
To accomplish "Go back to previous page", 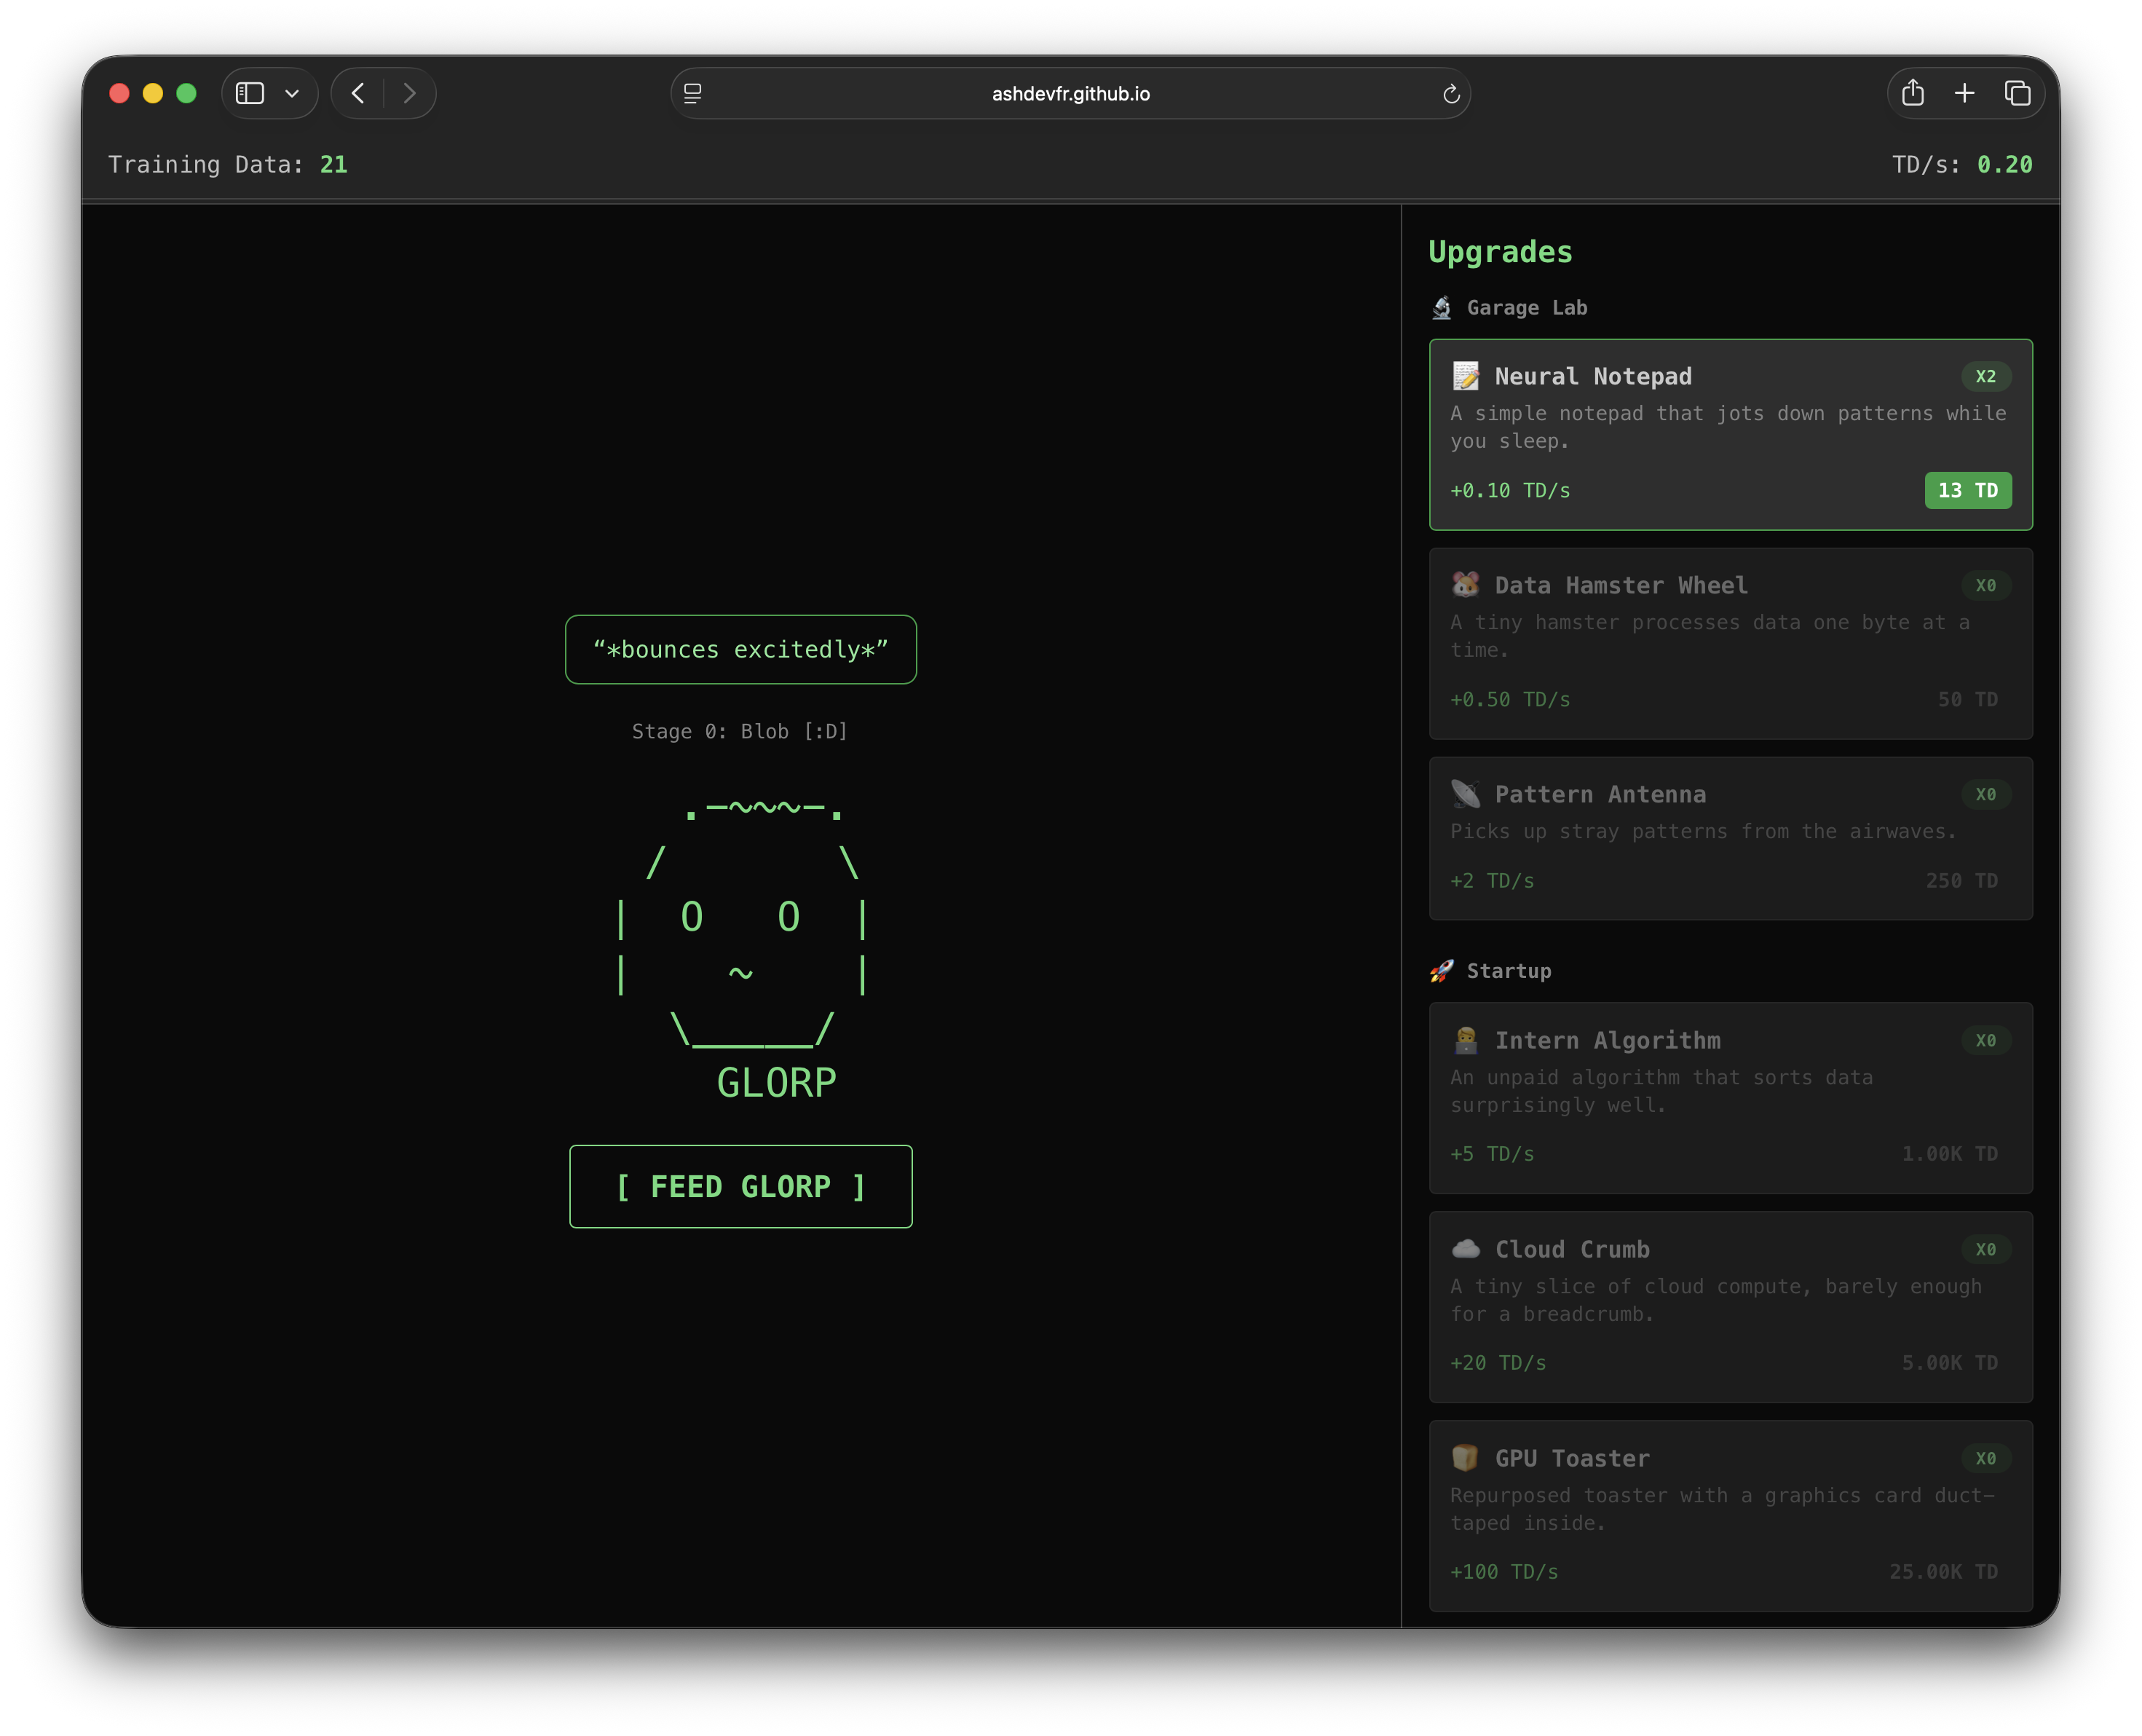I will (x=358, y=93).
